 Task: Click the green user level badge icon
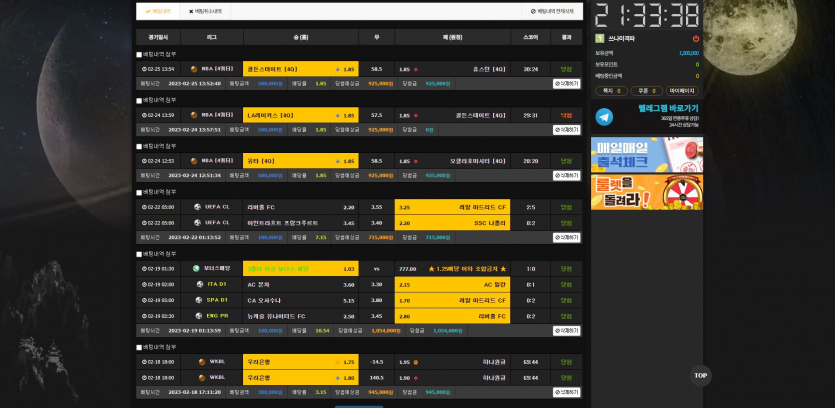[x=600, y=38]
